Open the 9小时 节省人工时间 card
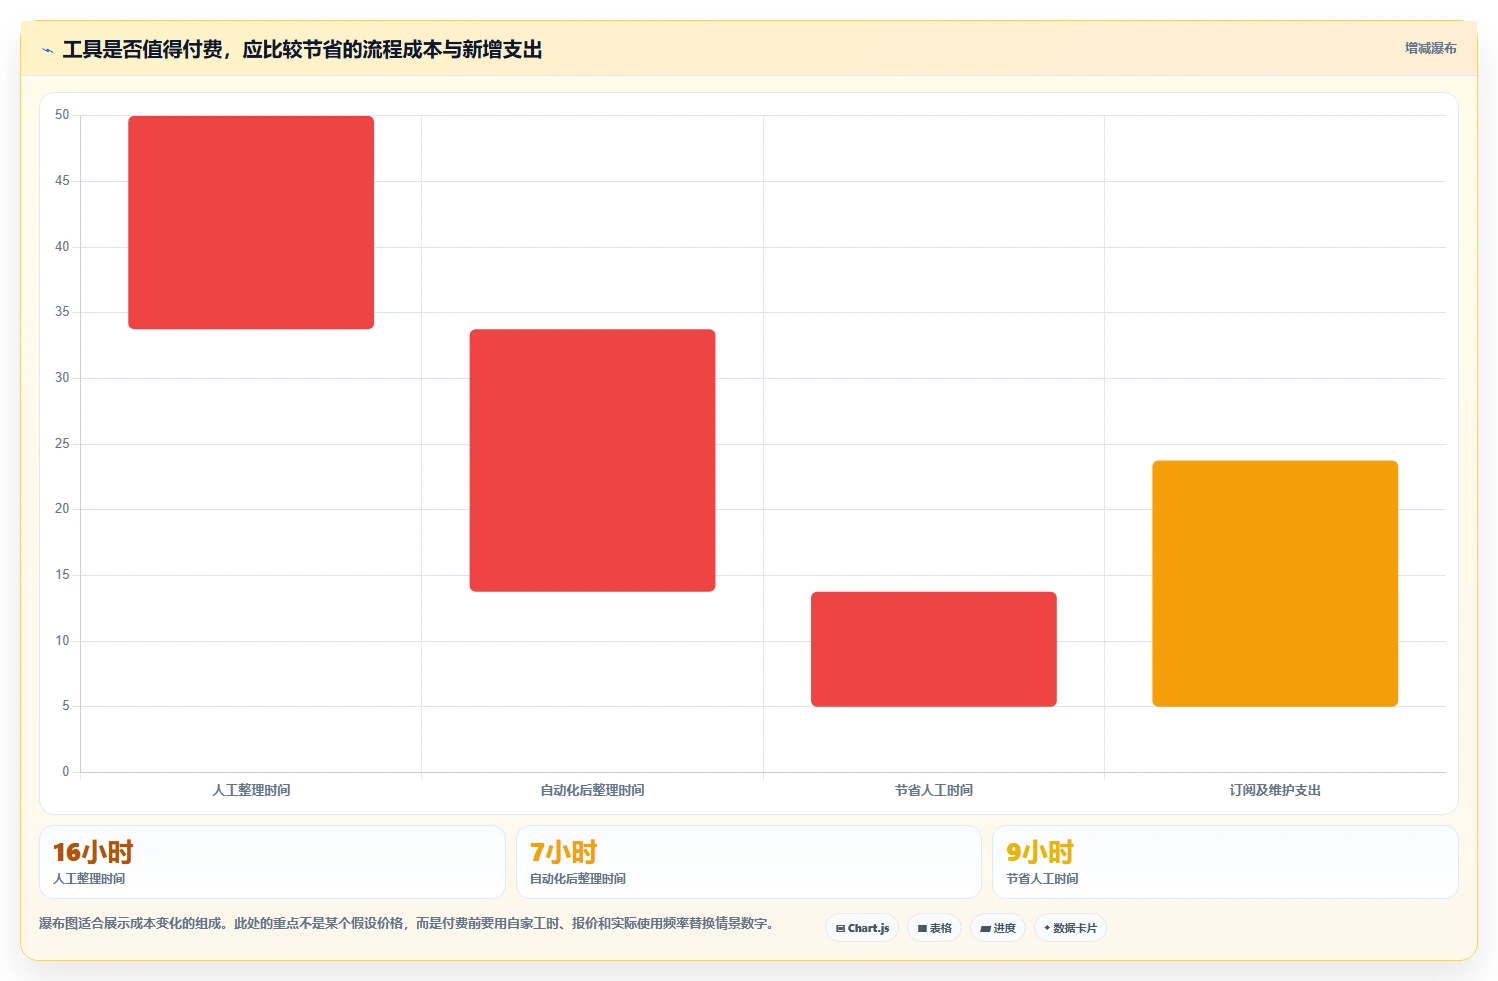The width and height of the screenshot is (1498, 981). tap(1225, 862)
